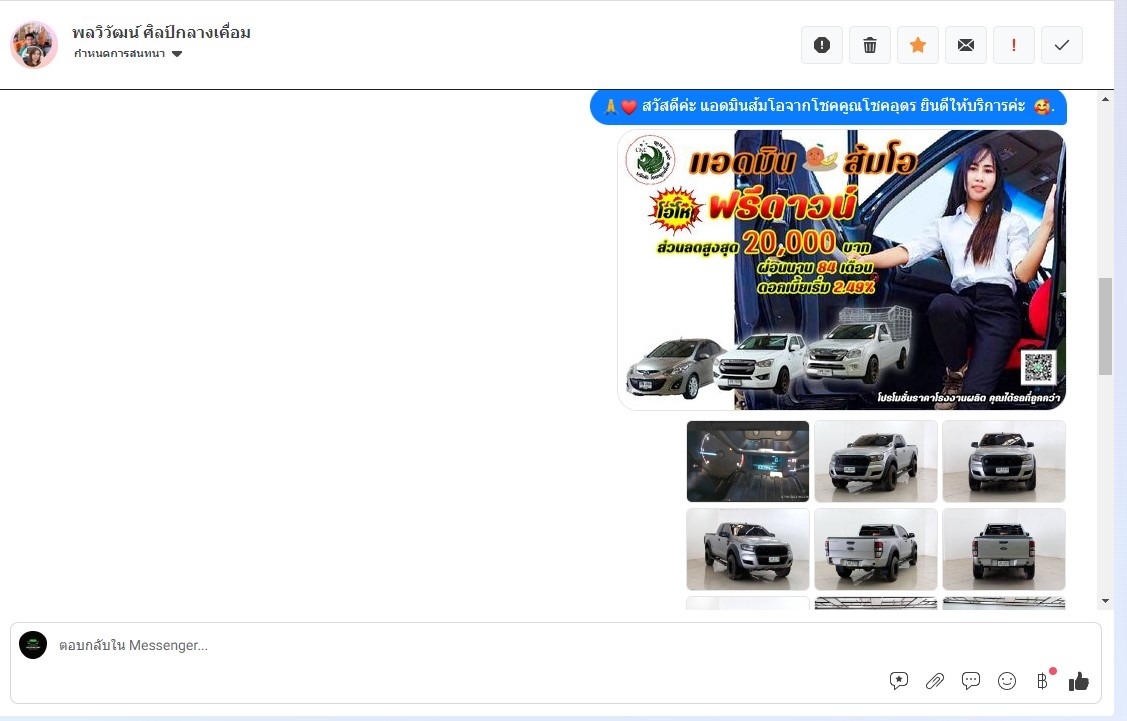Open the promotional free-down-payment banner image
Screen dimensions: 1127x721
coord(841,270)
